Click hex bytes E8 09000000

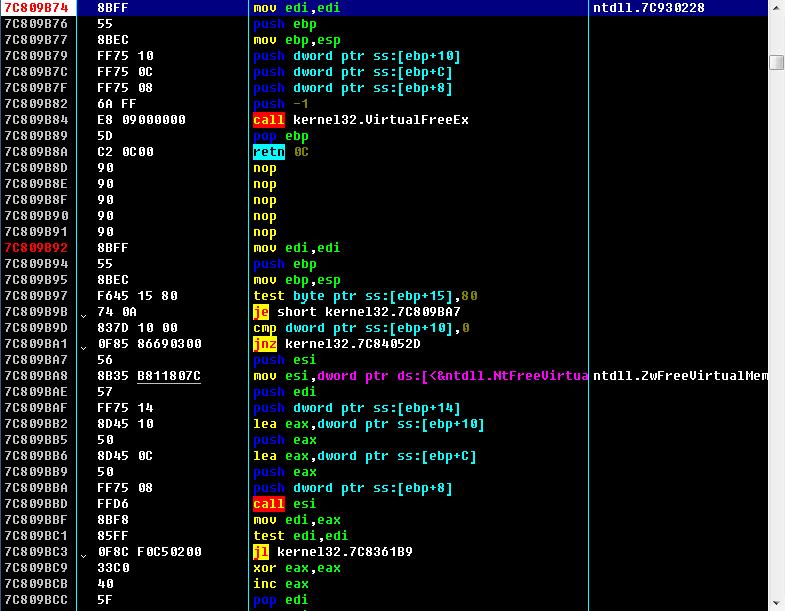tap(141, 120)
